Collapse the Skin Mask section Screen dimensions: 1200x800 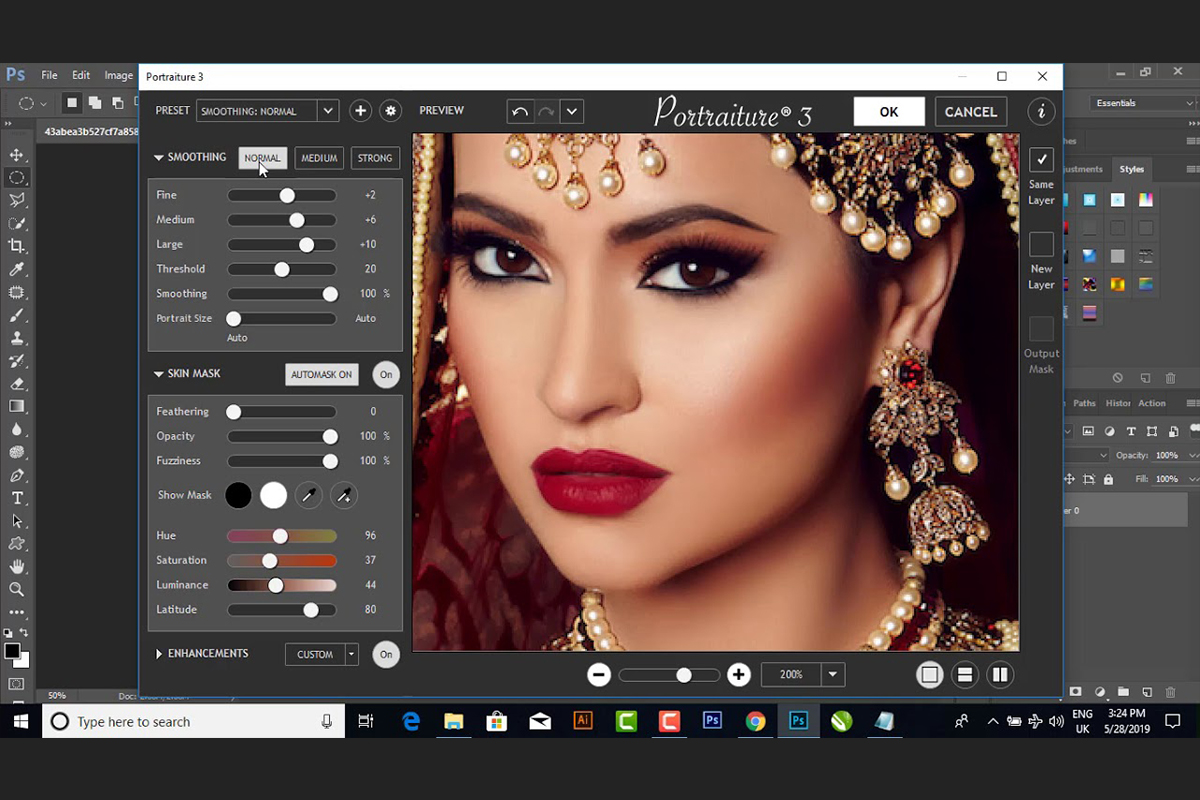tap(159, 374)
